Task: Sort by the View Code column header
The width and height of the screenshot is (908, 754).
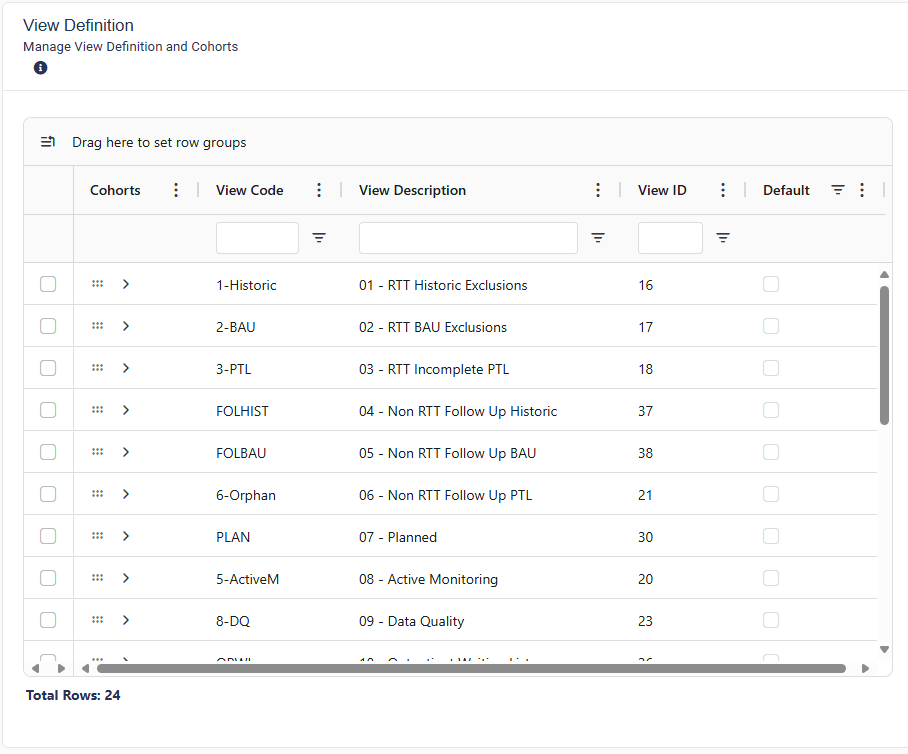Action: pyautogui.click(x=249, y=190)
